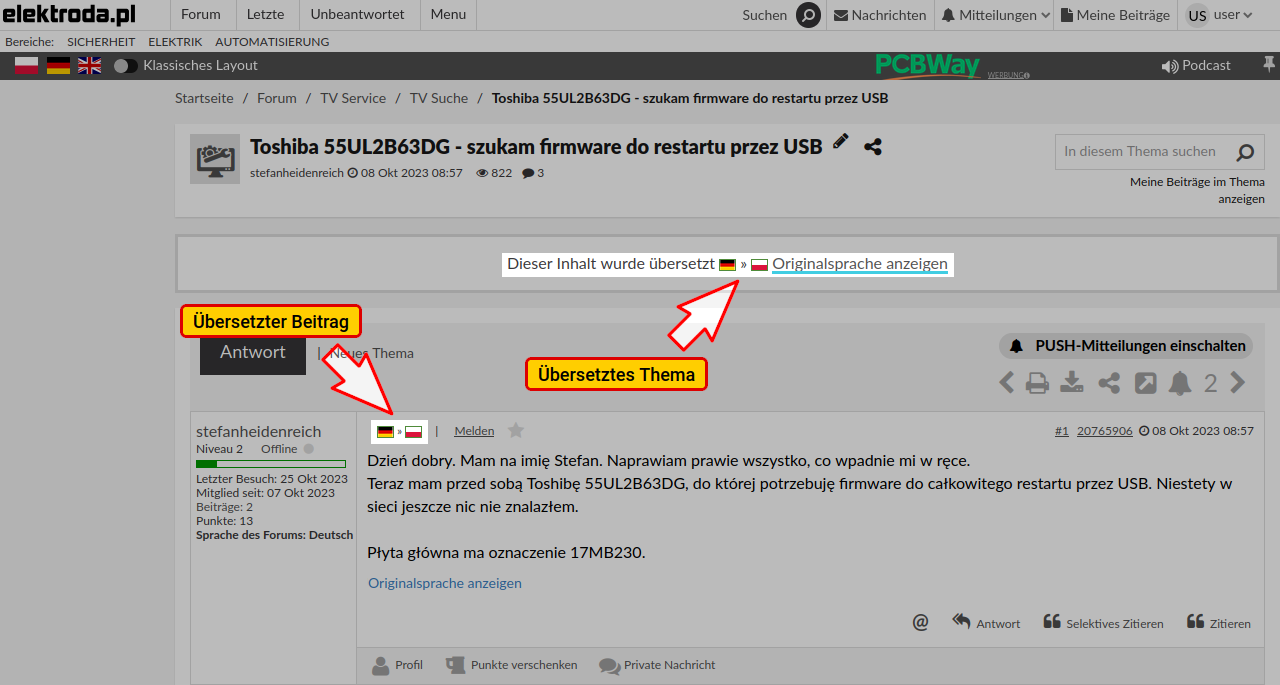Show the post's Originalsprache anzeigen link
This screenshot has width=1280, height=685.
pos(445,583)
